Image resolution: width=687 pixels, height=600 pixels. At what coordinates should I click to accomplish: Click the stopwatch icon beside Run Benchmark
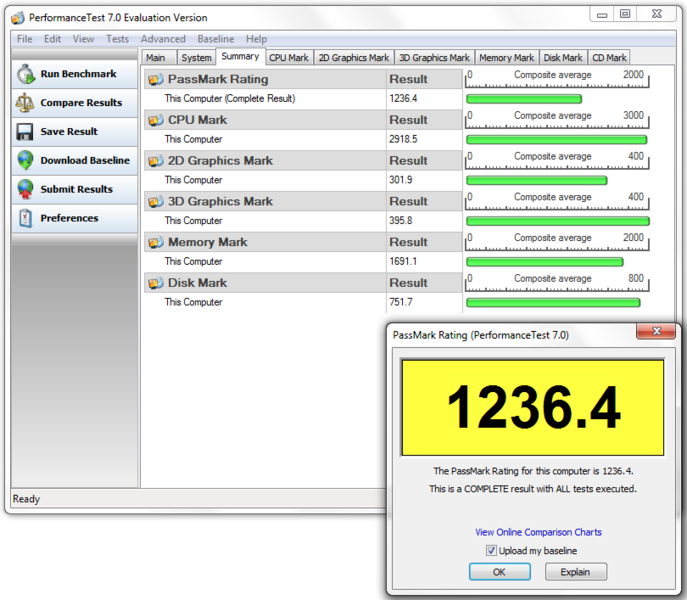[x=26, y=74]
